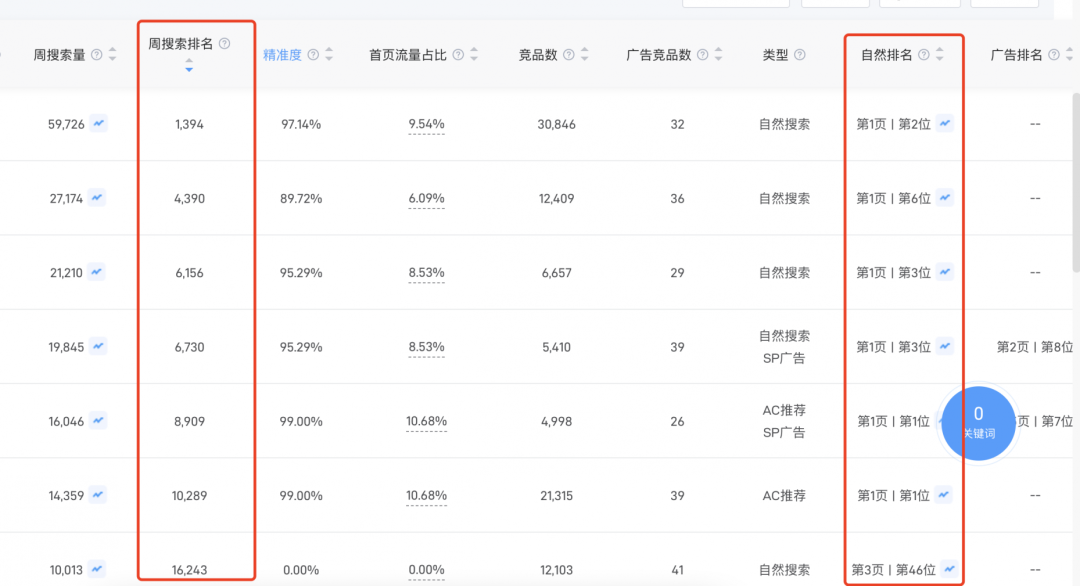
Task: Click the trend icon beside 27,174
Action: [95, 198]
